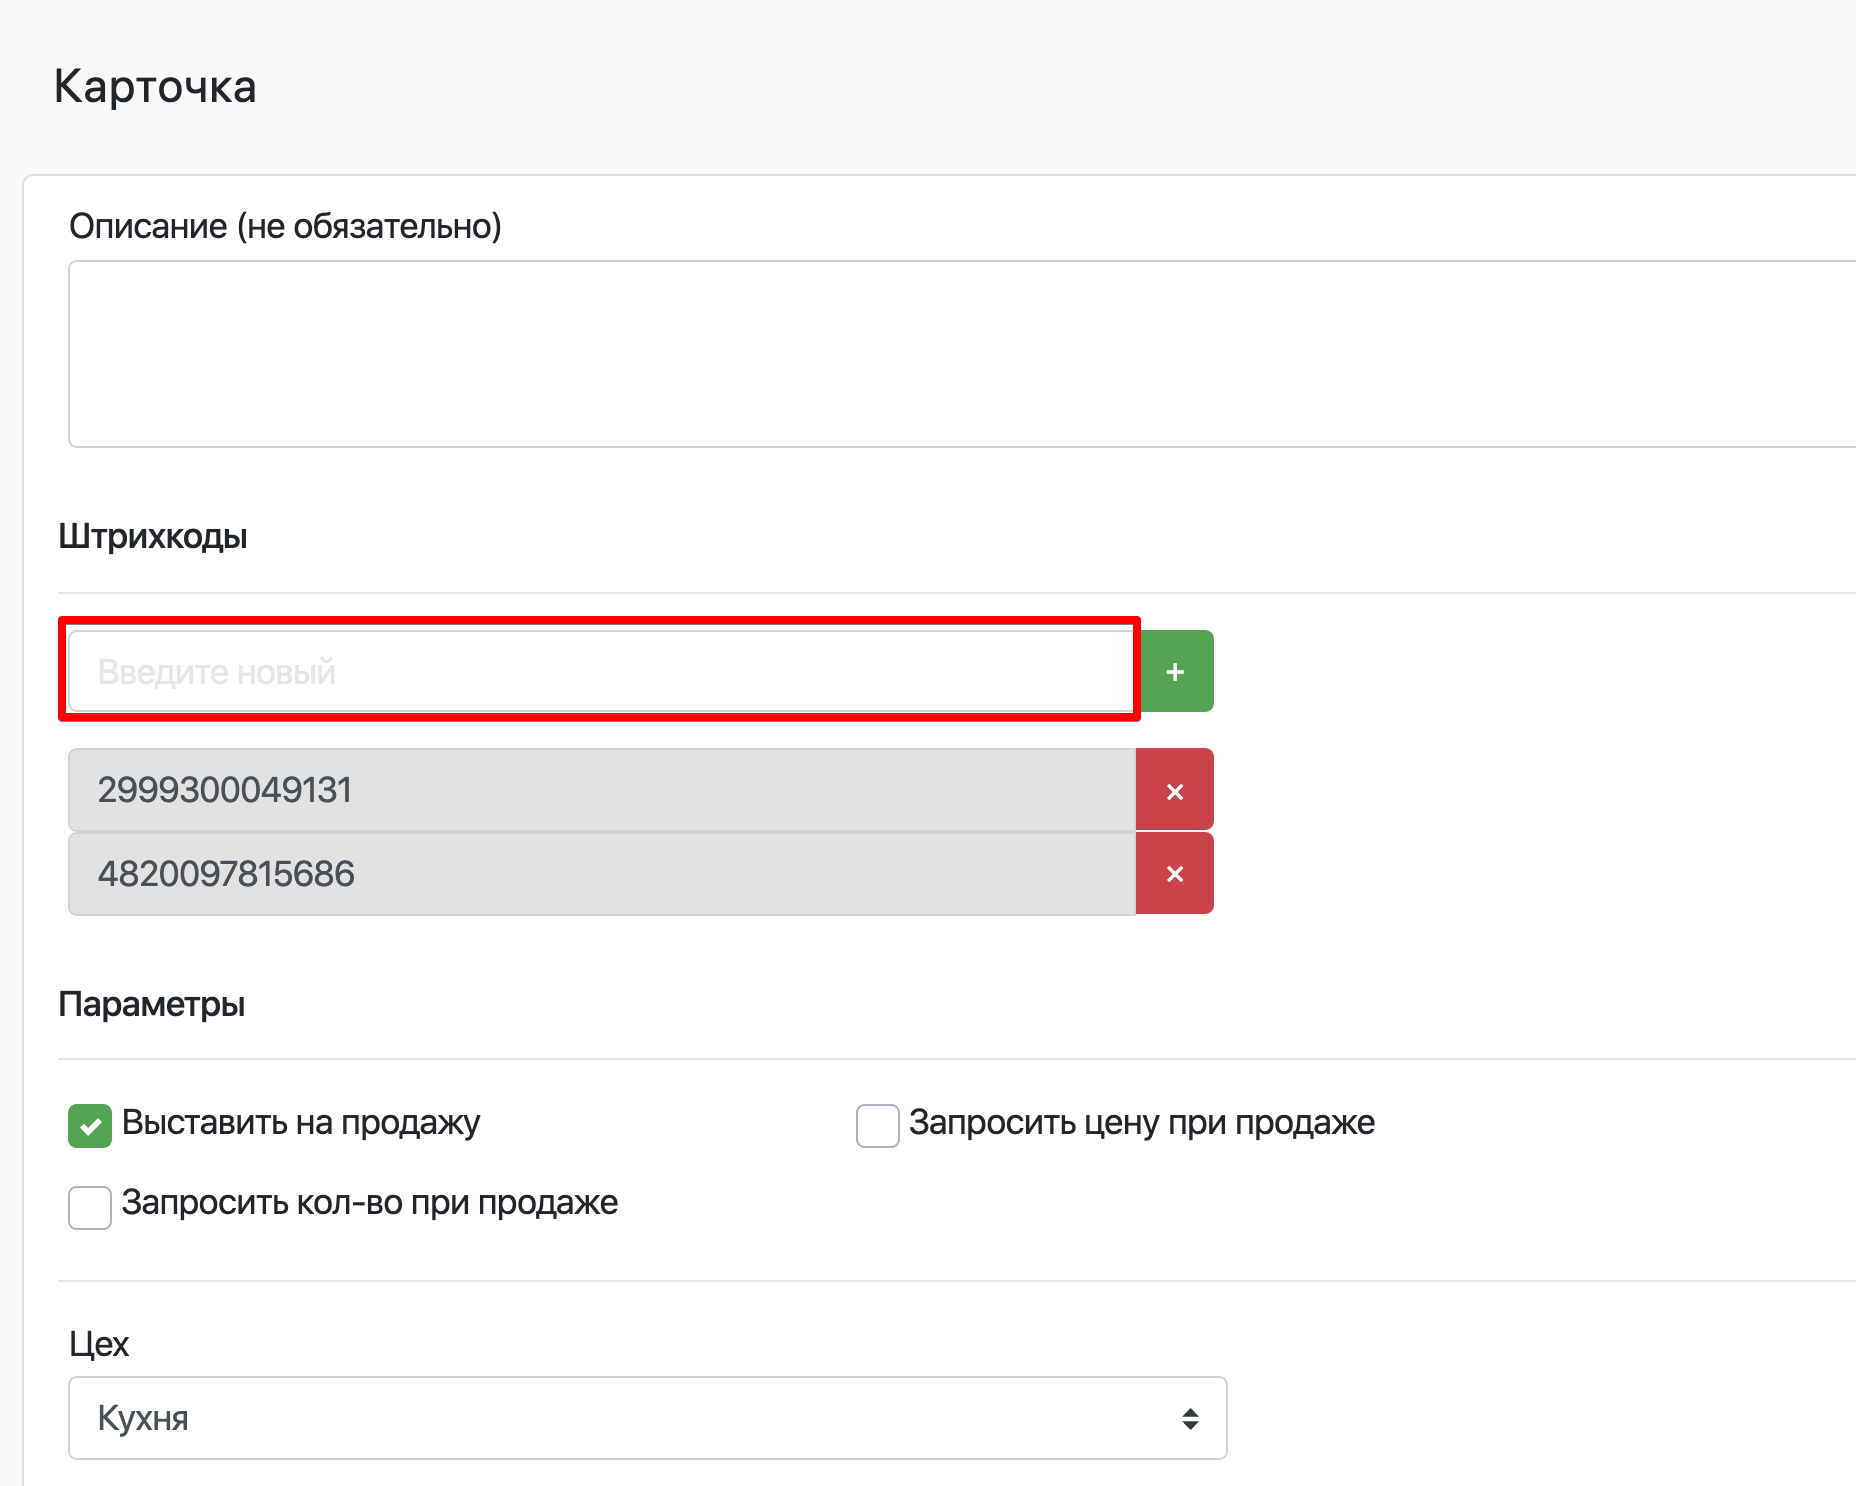The width and height of the screenshot is (1856, 1486).
Task: Click the Введите новый barcode input
Action: (x=600, y=671)
